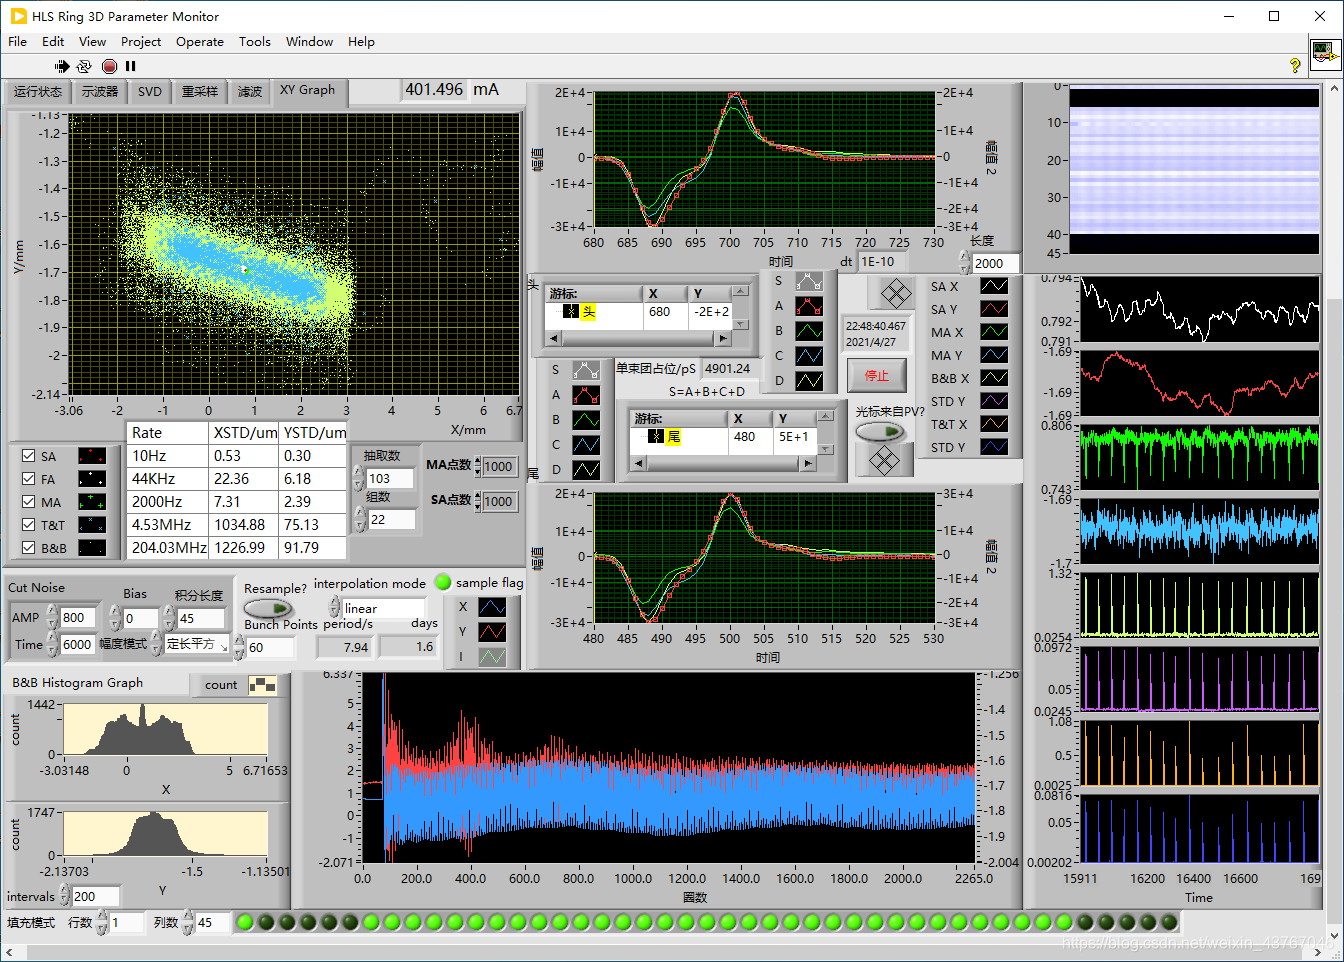The image size is (1344, 962).
Task: Click the Run Continuously toolbar icon
Action: (x=84, y=66)
